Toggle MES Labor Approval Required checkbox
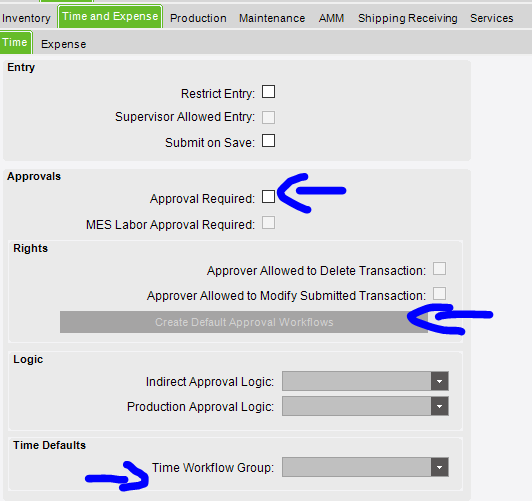The image size is (532, 501). coord(268,223)
